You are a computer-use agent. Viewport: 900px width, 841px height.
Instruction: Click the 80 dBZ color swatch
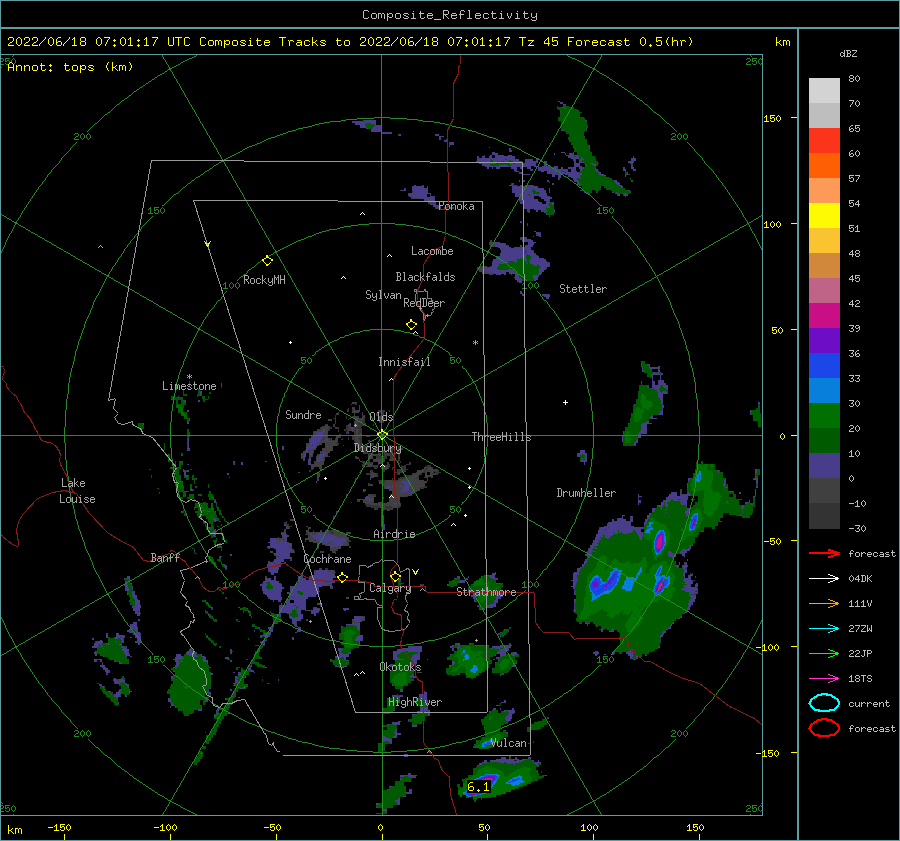pos(824,90)
